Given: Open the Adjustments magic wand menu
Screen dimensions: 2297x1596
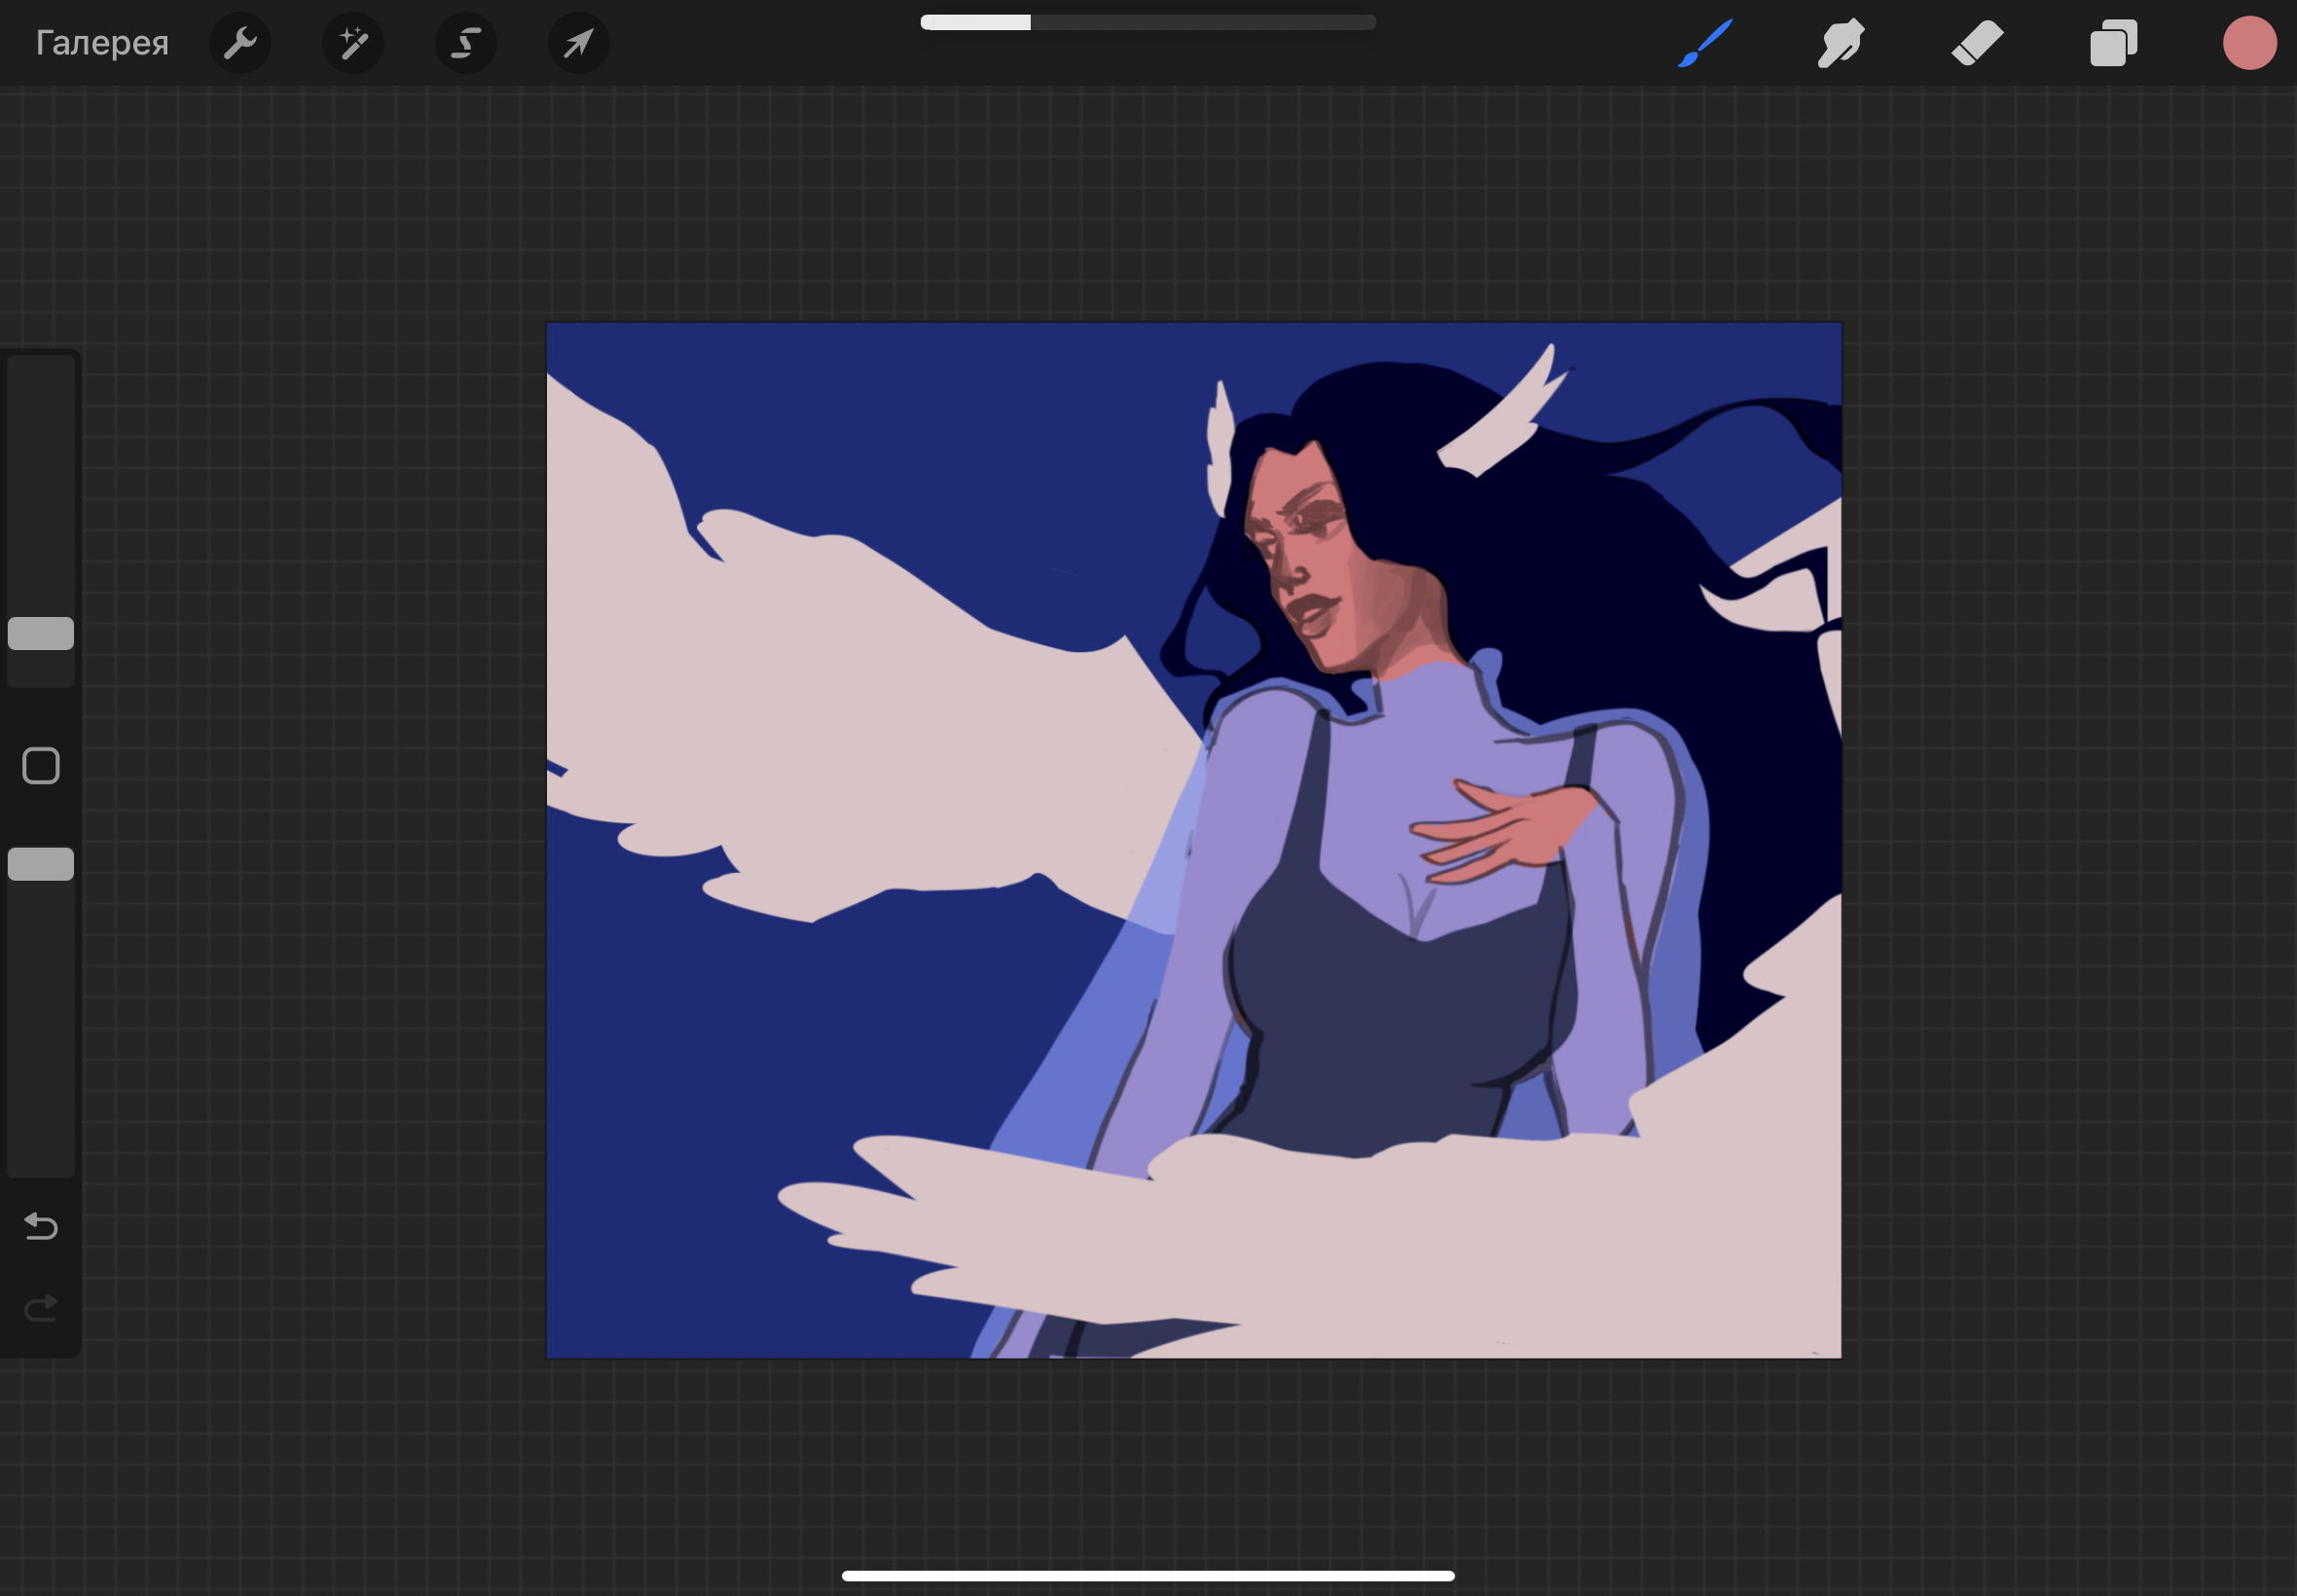Looking at the screenshot, I should point(353,43).
